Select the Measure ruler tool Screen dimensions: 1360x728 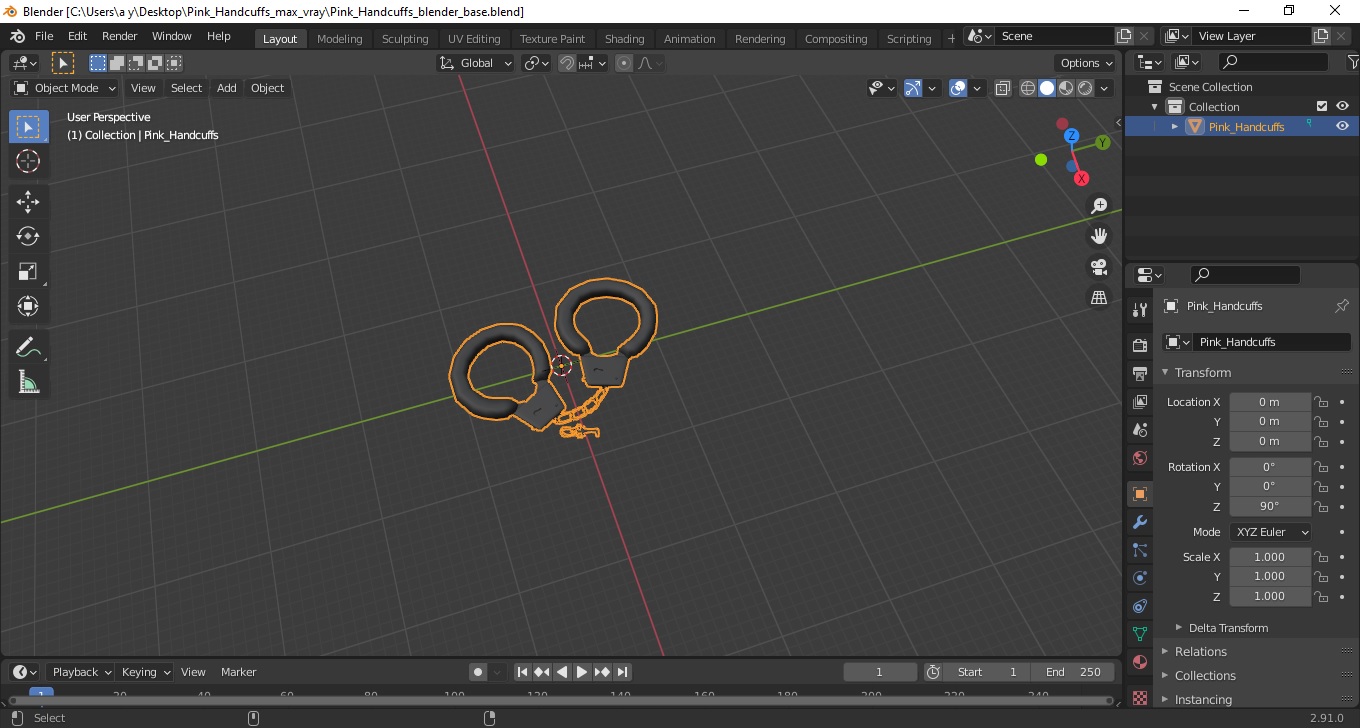tap(28, 382)
